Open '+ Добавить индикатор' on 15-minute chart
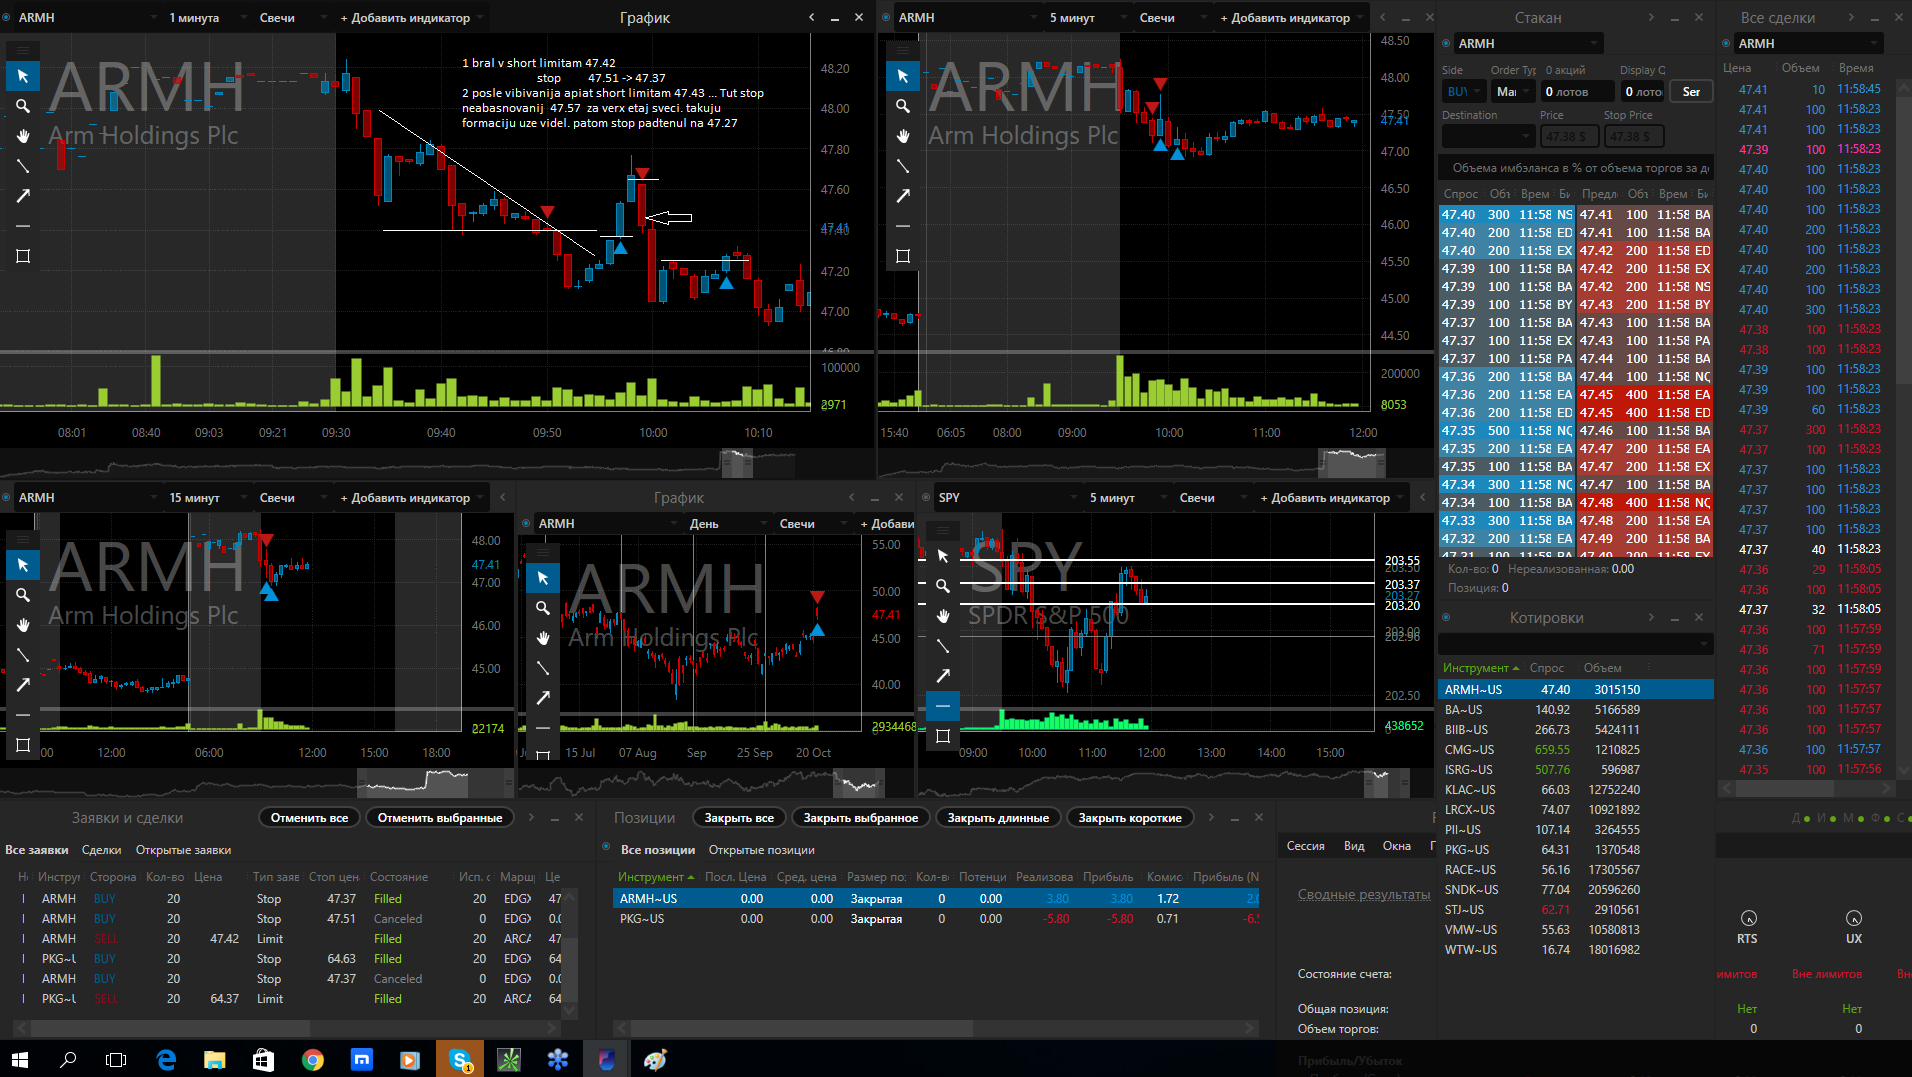The height and width of the screenshot is (1077, 1912). [411, 497]
